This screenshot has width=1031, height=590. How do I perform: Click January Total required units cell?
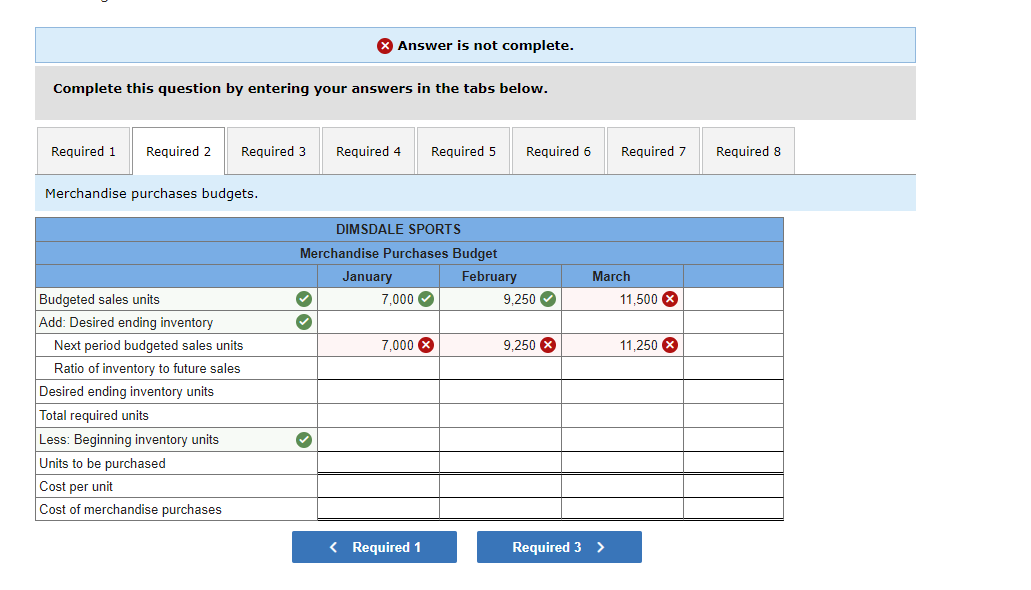tap(379, 416)
